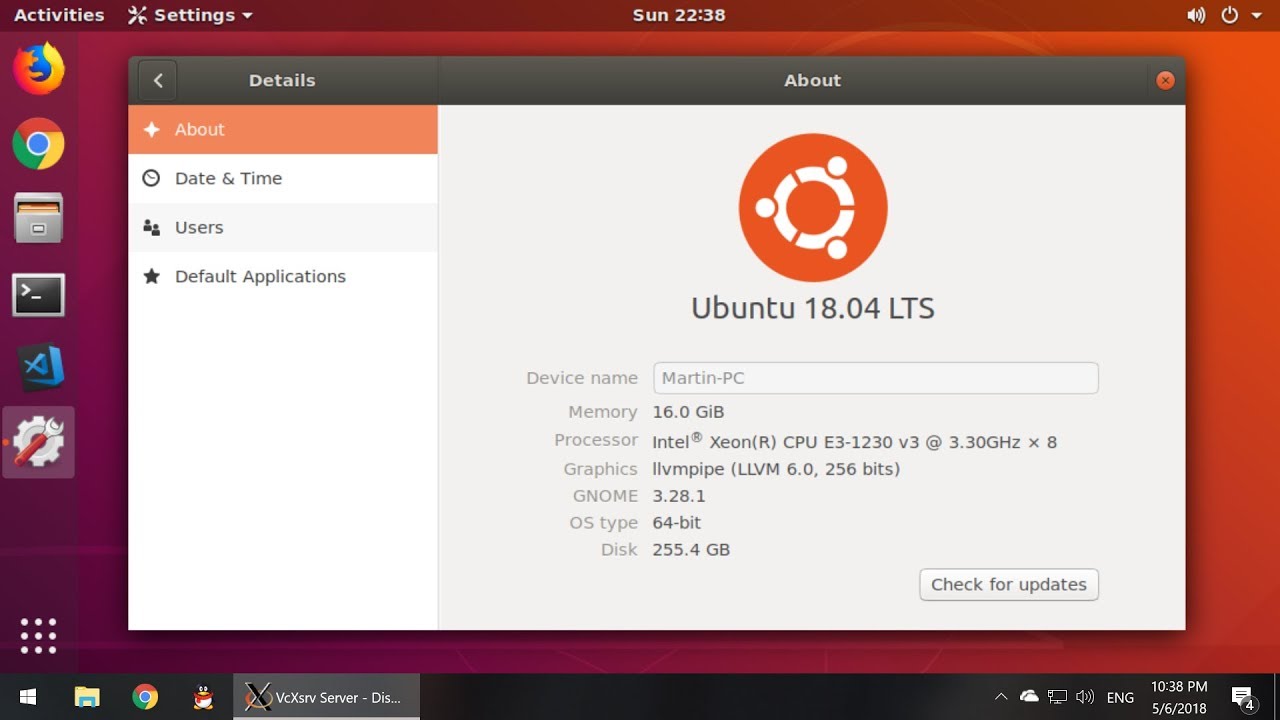Open the network tray icon

(1057, 697)
